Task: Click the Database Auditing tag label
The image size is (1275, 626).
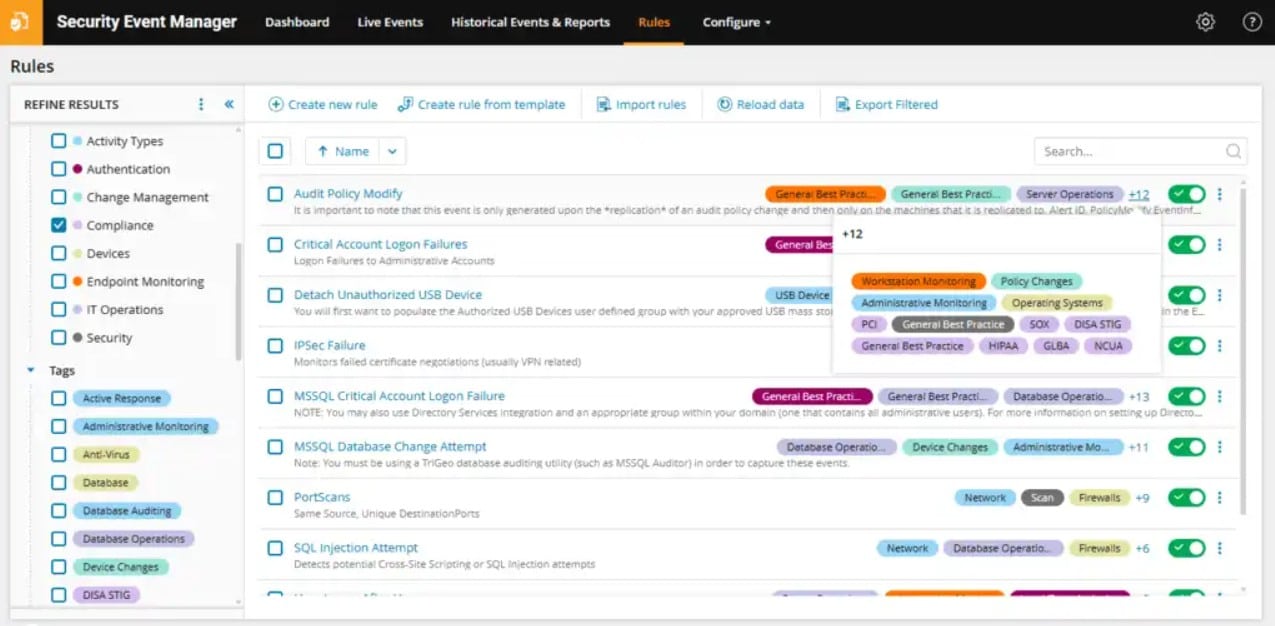Action: [x=126, y=511]
